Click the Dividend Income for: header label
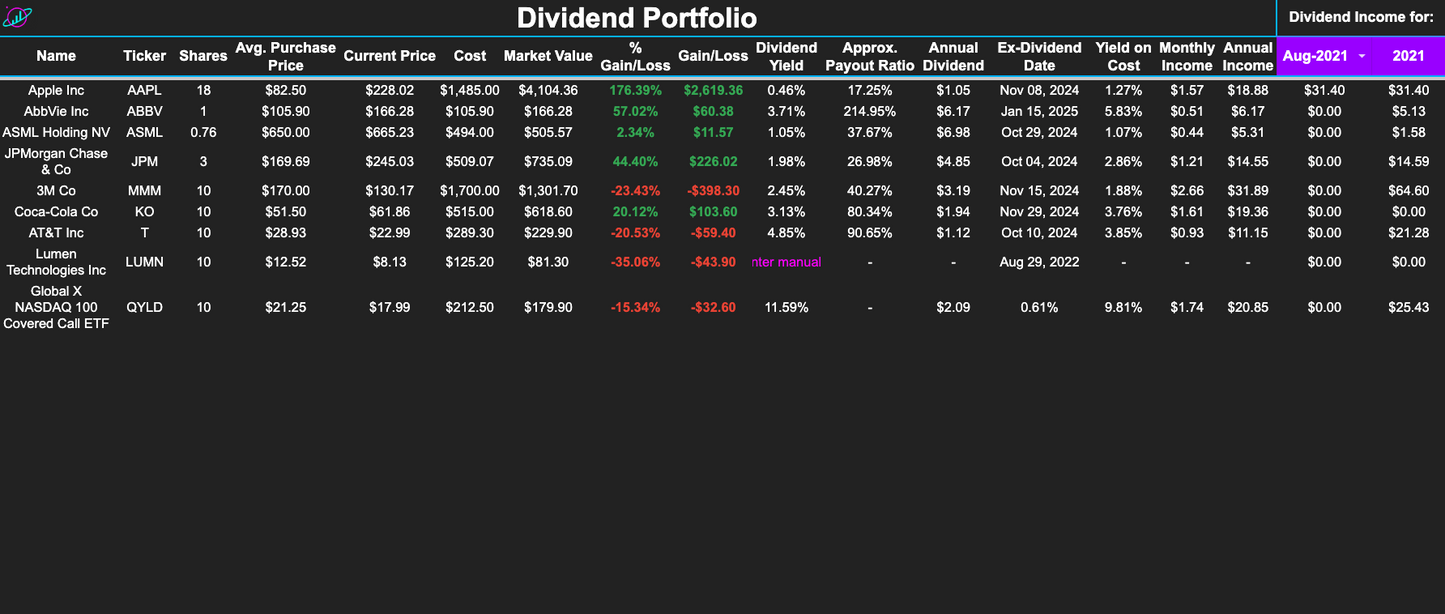 point(1360,16)
